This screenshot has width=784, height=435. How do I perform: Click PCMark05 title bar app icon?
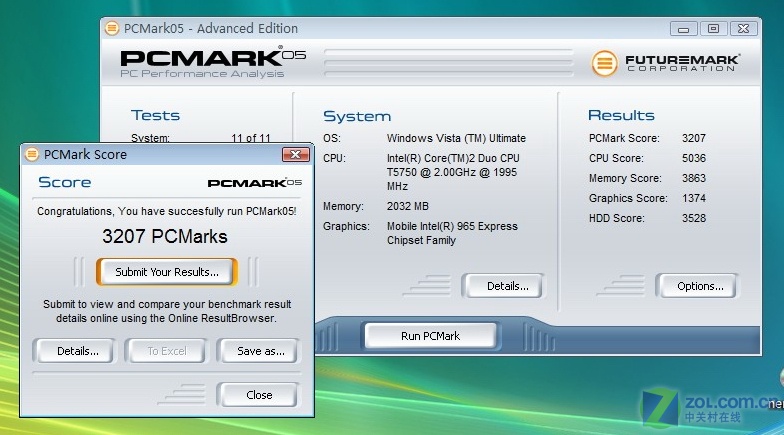click(112, 28)
